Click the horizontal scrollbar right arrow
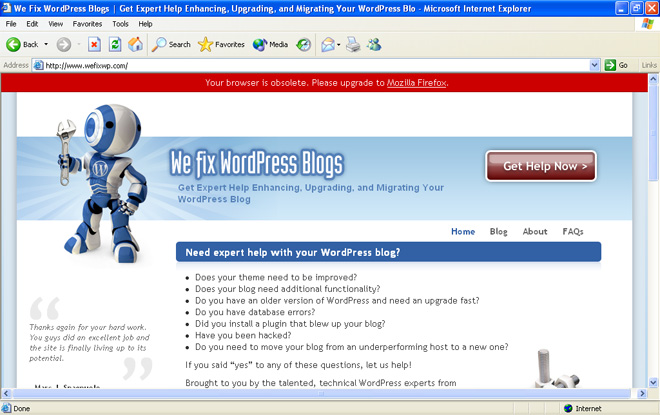 [642, 394]
